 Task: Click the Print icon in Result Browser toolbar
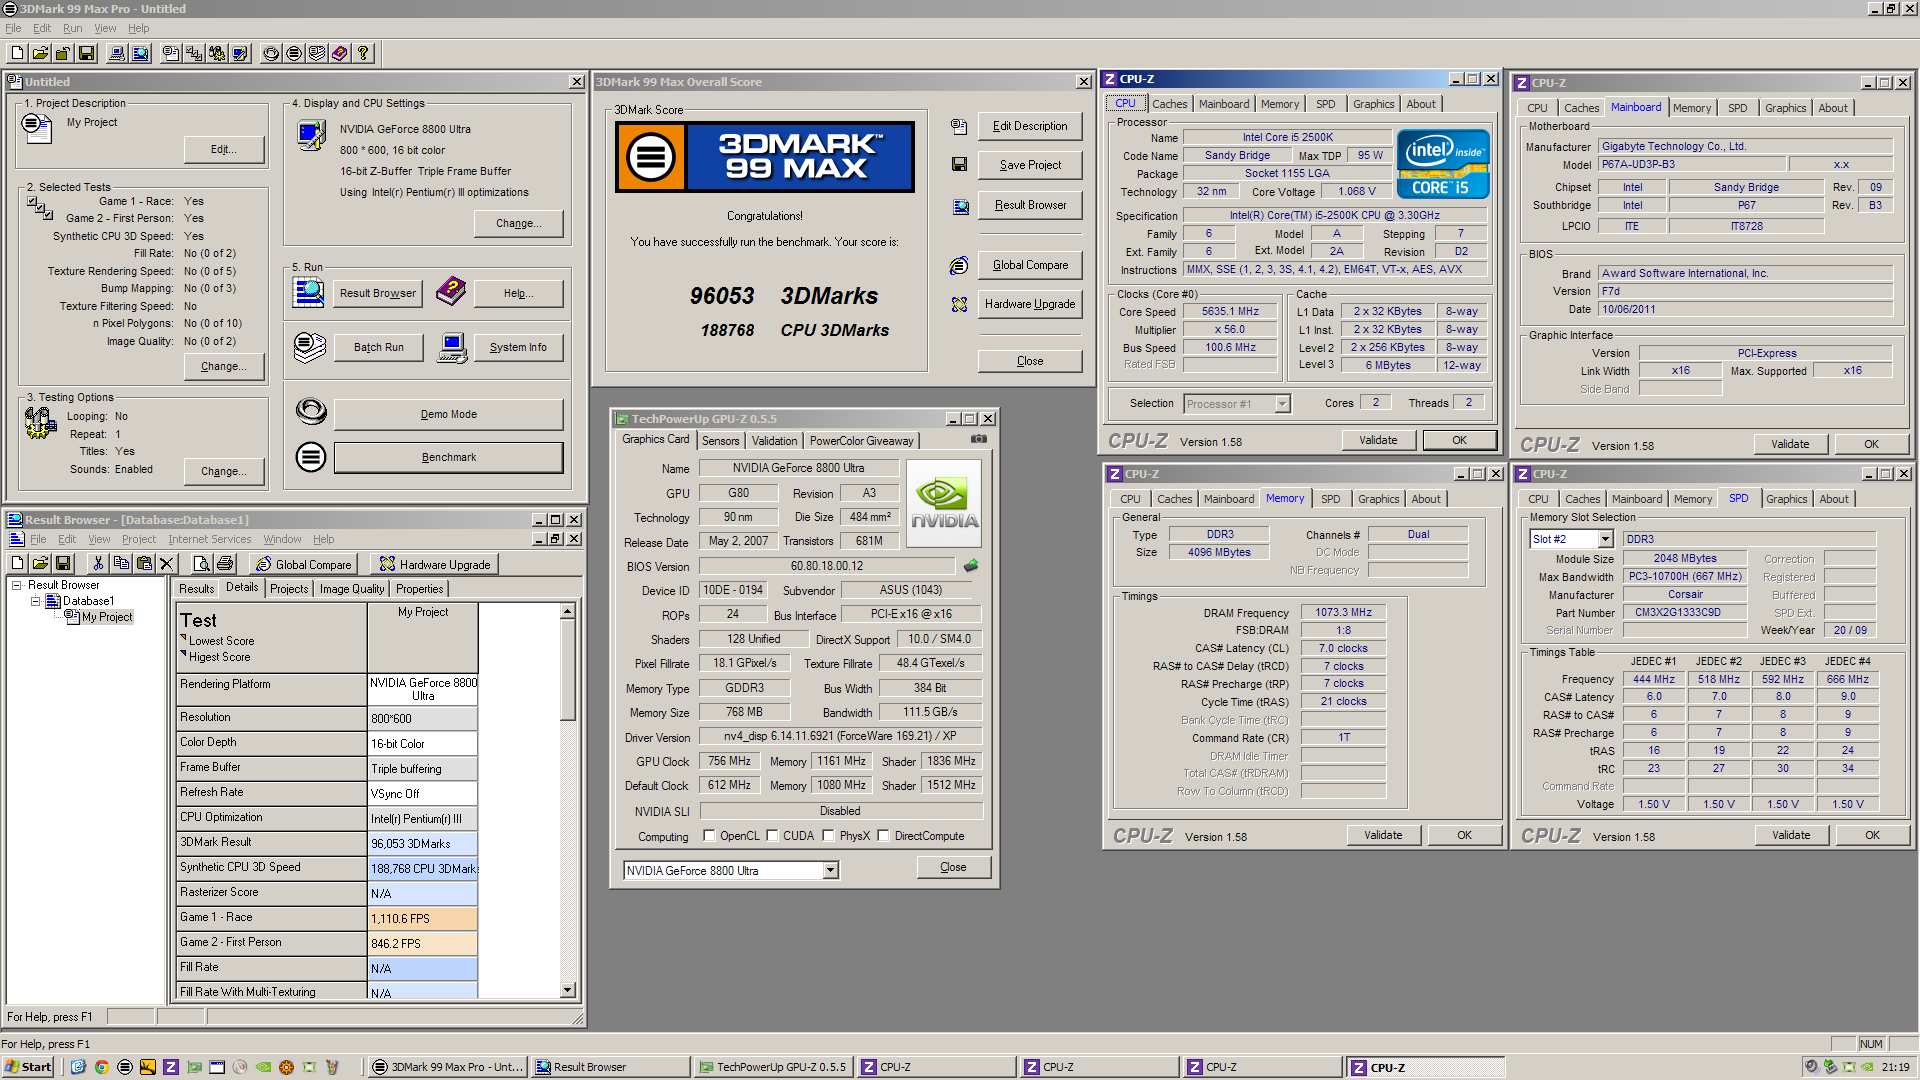tap(225, 564)
